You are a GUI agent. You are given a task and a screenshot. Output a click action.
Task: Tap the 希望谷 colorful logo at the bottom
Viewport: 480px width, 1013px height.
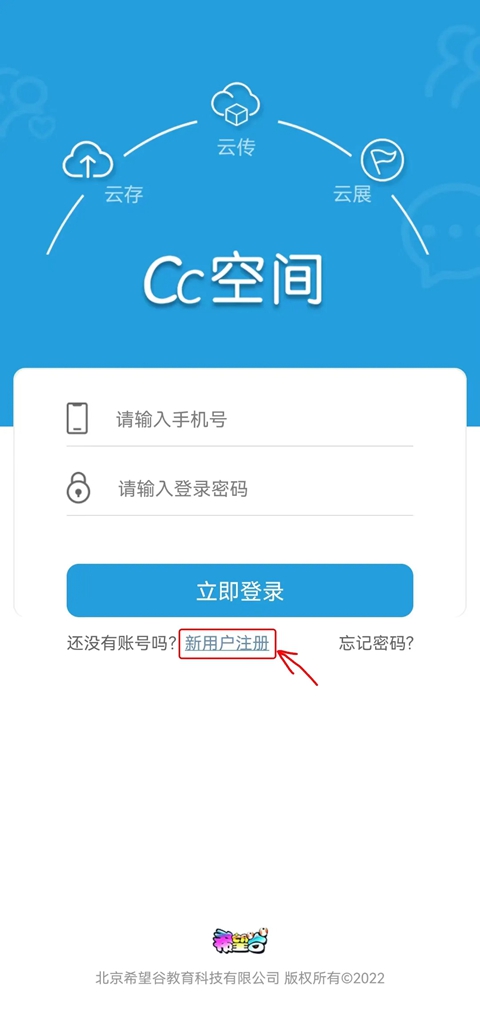(240, 941)
